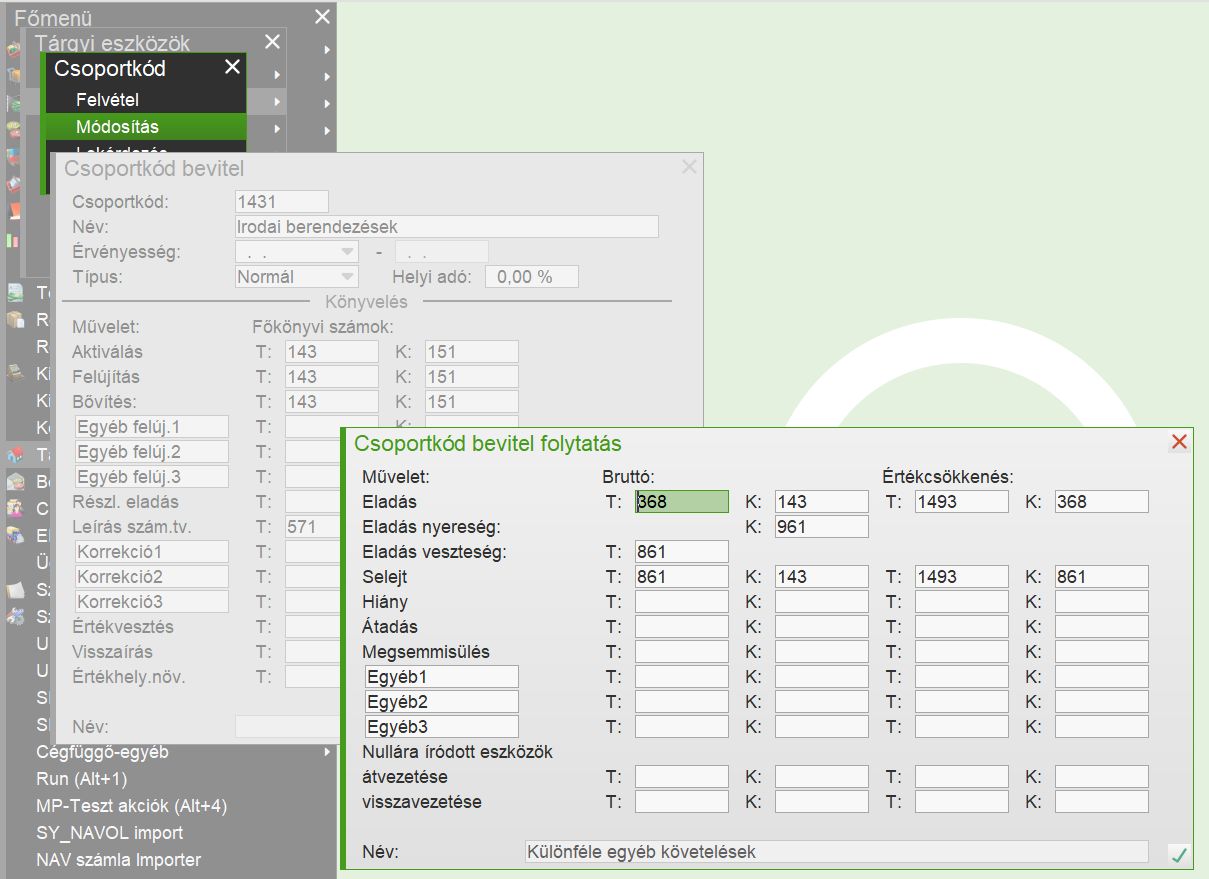Screen dimensions: 1209x879
Task: Select Felvétel in the Csoportkód menu
Action: 107,100
